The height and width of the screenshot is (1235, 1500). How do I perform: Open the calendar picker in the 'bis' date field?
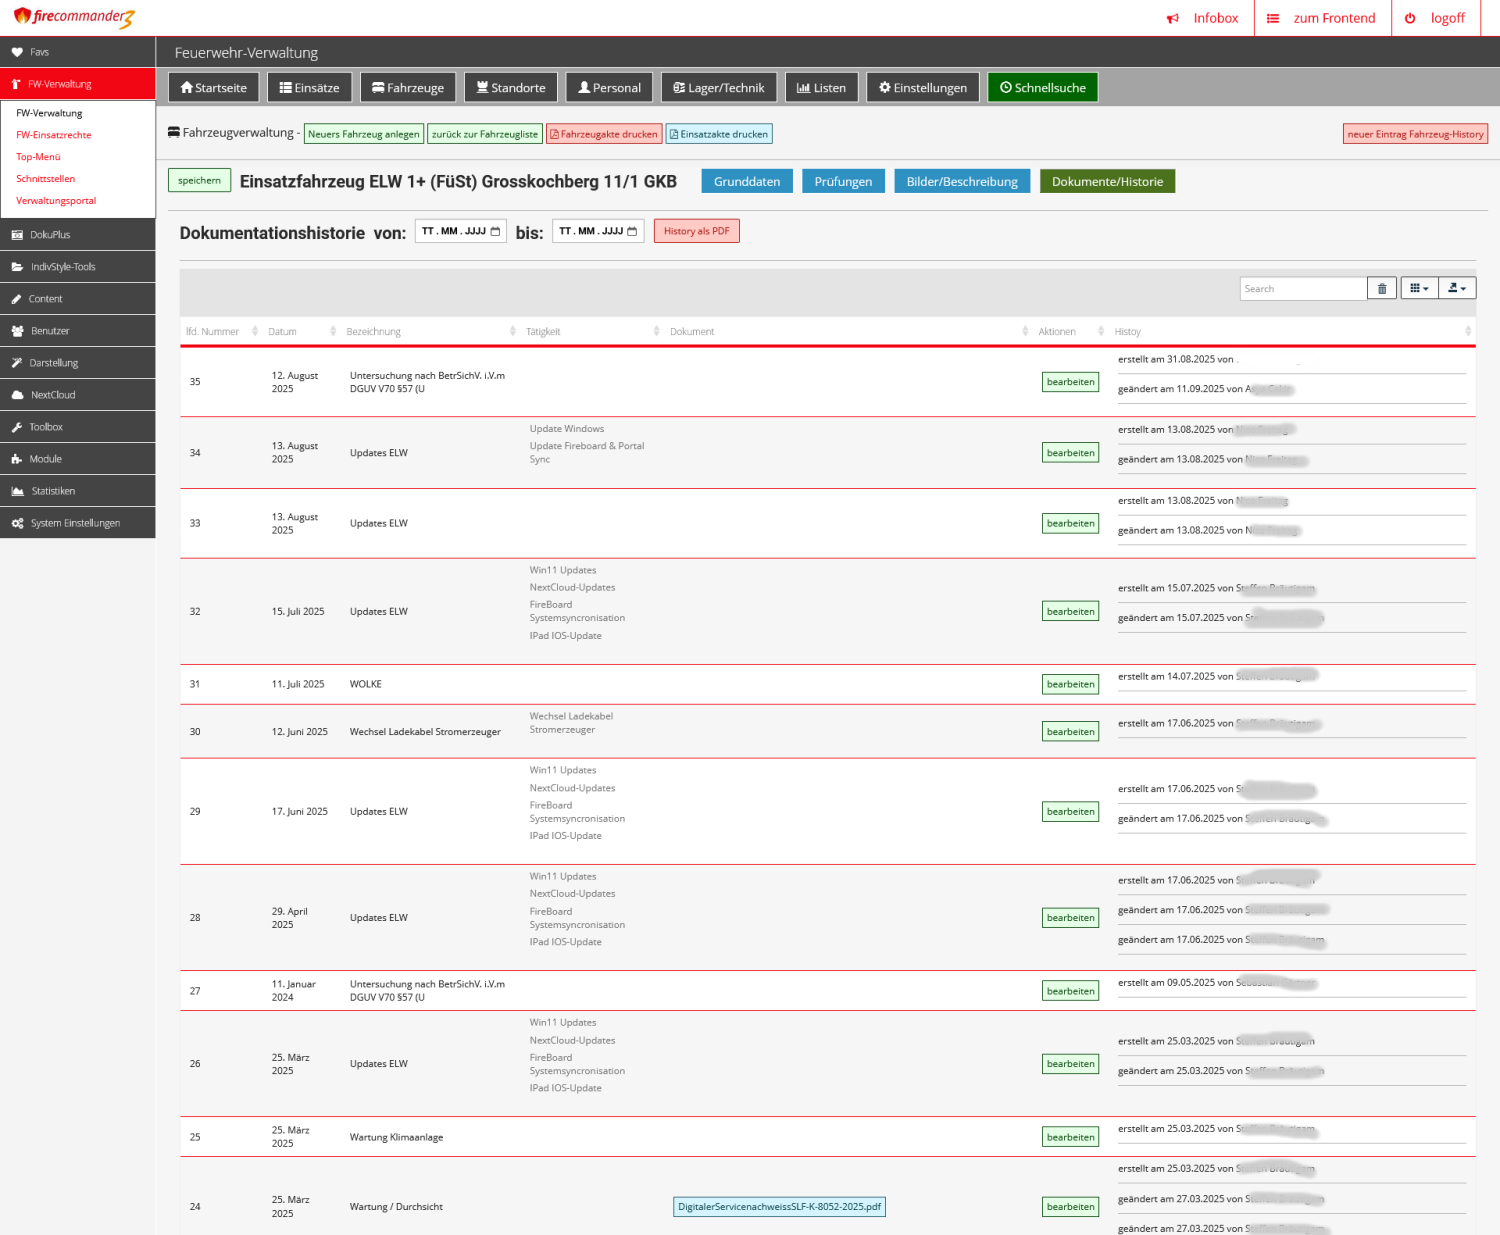(632, 231)
